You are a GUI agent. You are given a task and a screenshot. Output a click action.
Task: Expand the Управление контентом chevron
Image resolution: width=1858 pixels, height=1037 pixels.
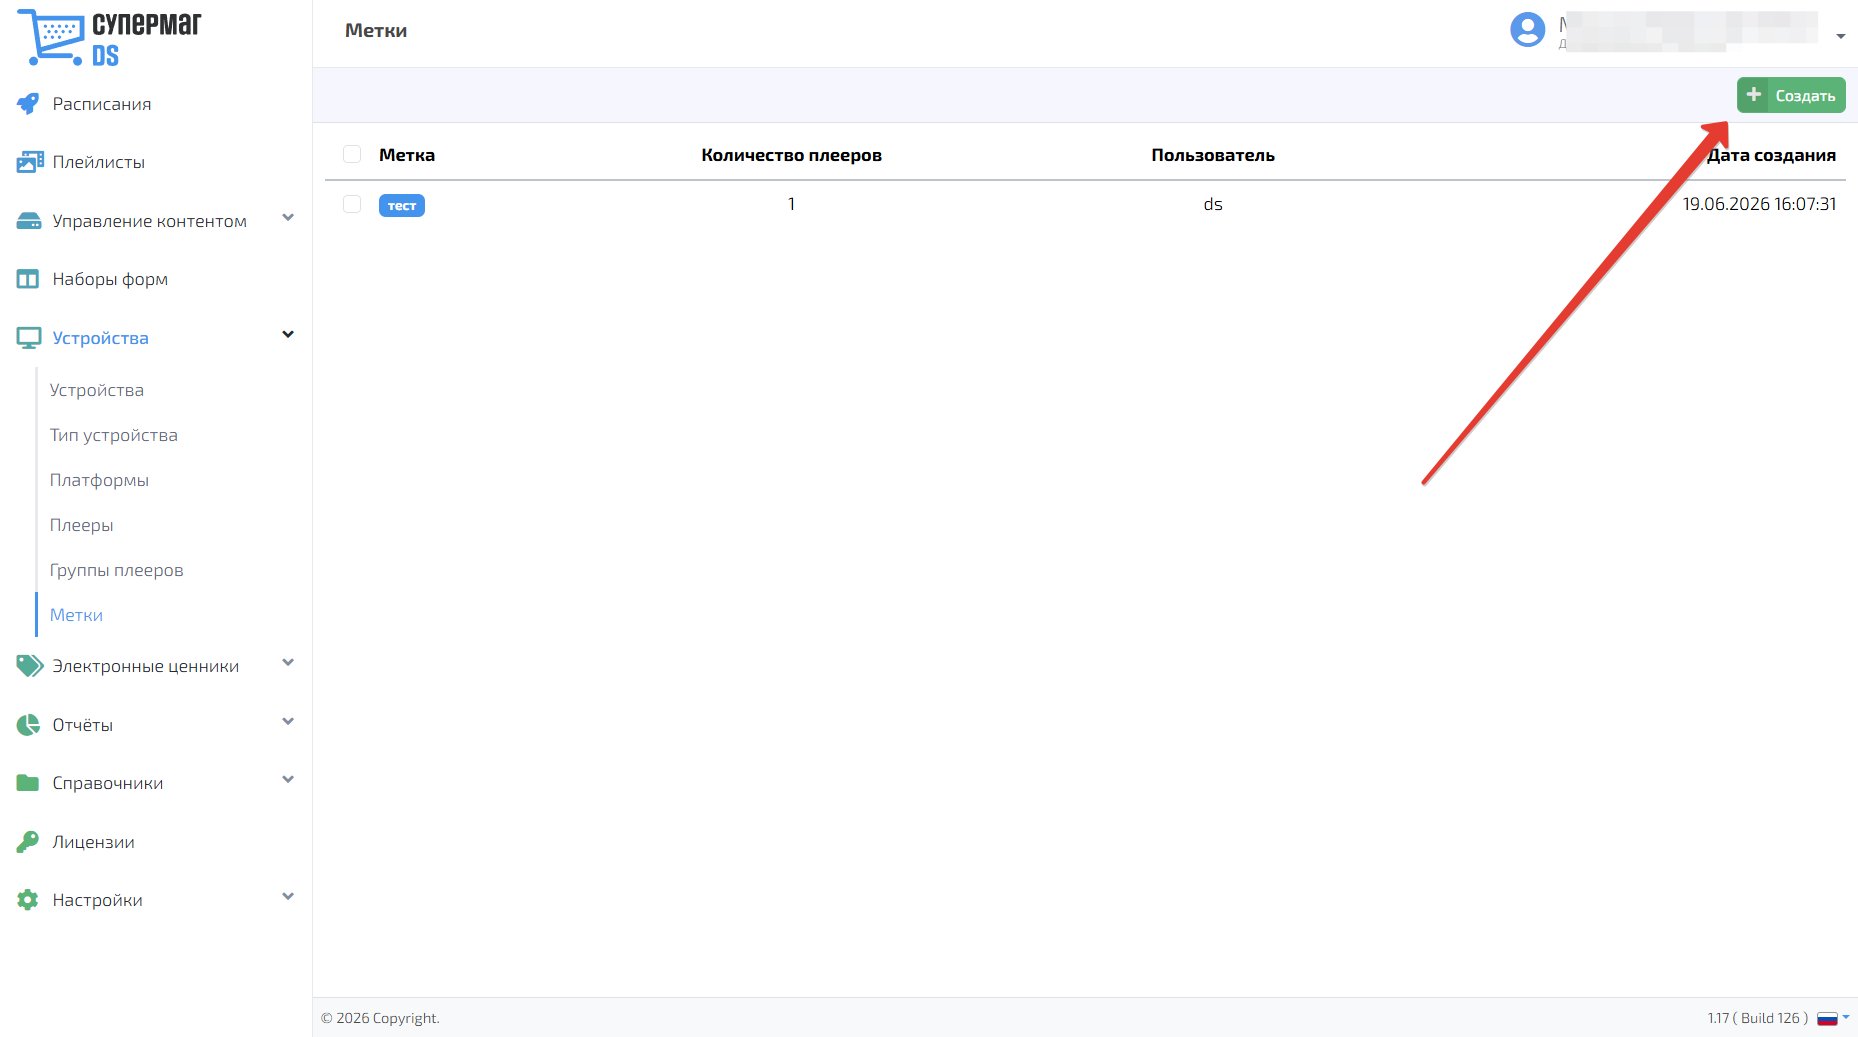click(x=288, y=217)
